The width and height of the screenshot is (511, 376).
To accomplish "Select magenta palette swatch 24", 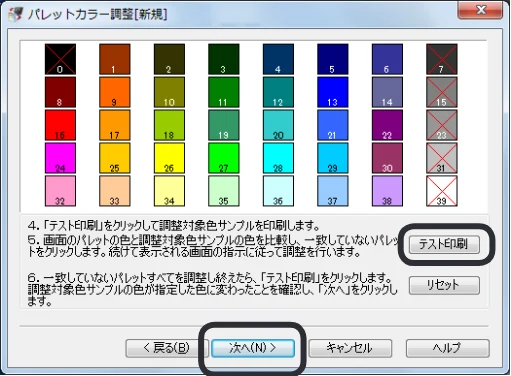I will click(60, 158).
